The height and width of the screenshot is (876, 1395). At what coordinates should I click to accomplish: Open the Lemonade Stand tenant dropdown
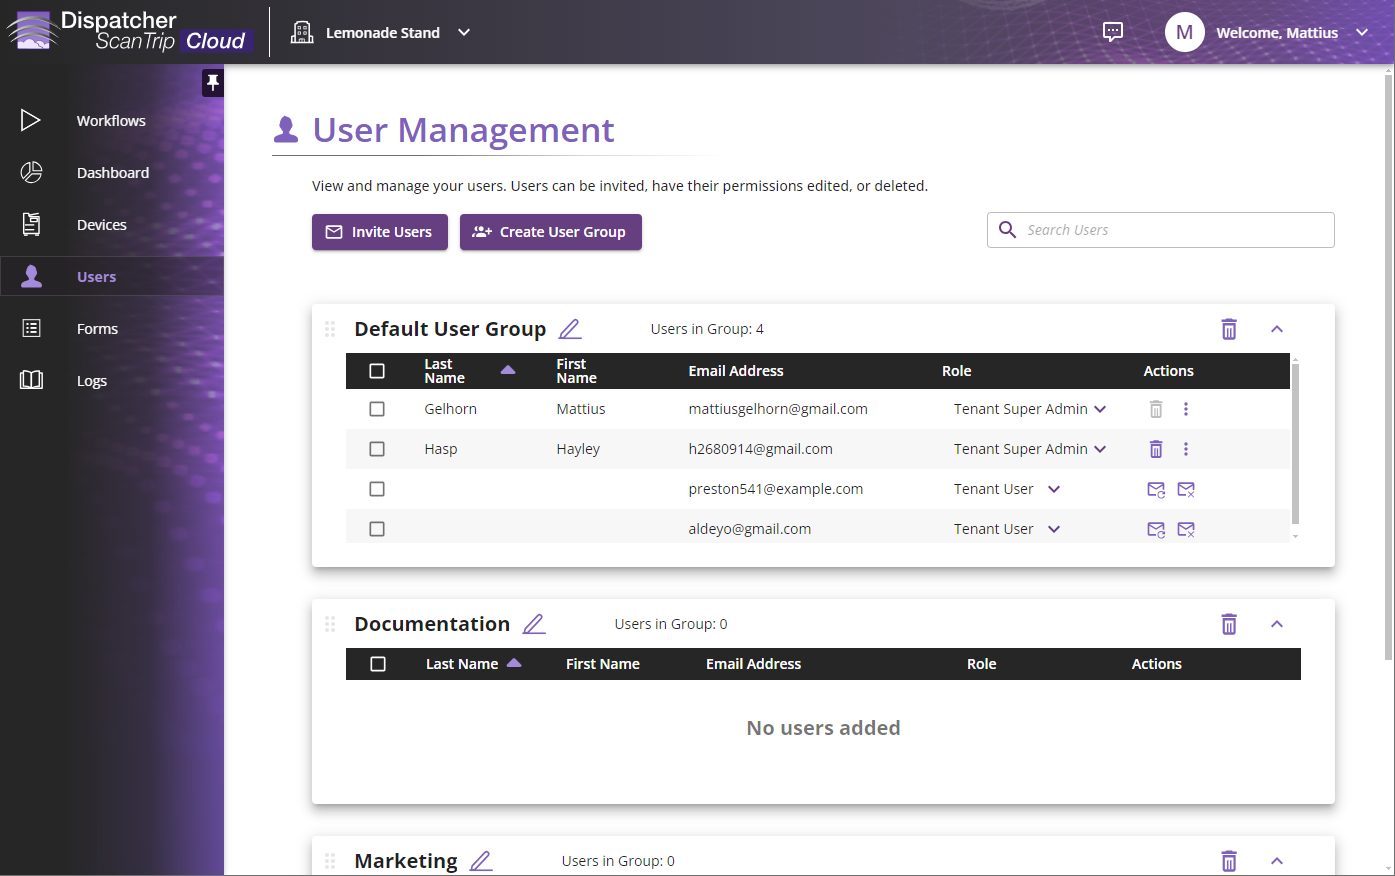coord(464,32)
